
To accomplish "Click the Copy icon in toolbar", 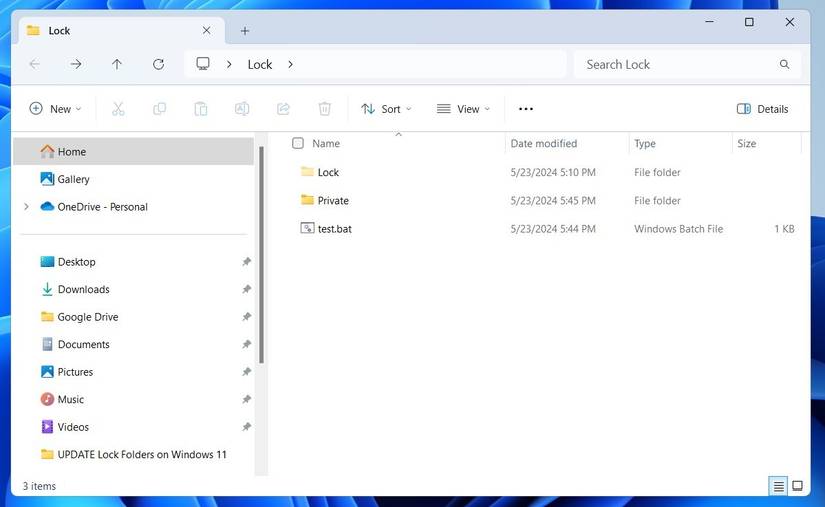I will coord(159,109).
